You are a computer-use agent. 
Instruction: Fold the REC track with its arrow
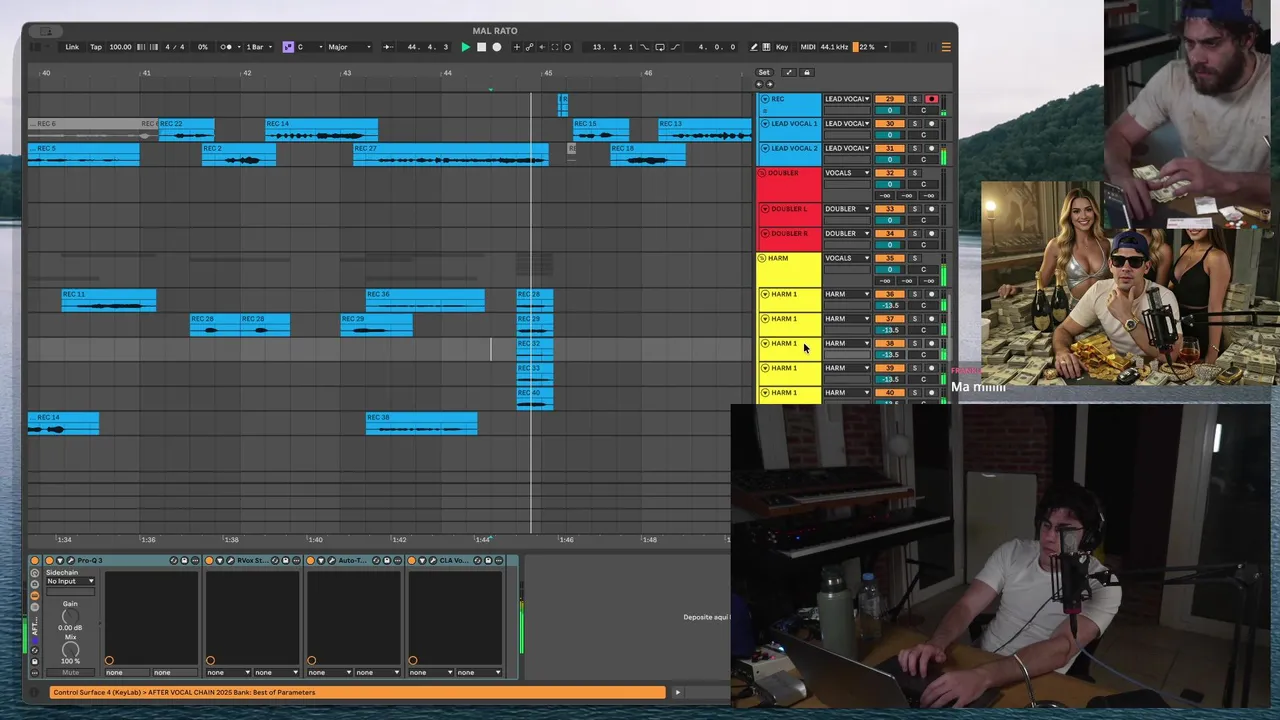click(x=765, y=99)
